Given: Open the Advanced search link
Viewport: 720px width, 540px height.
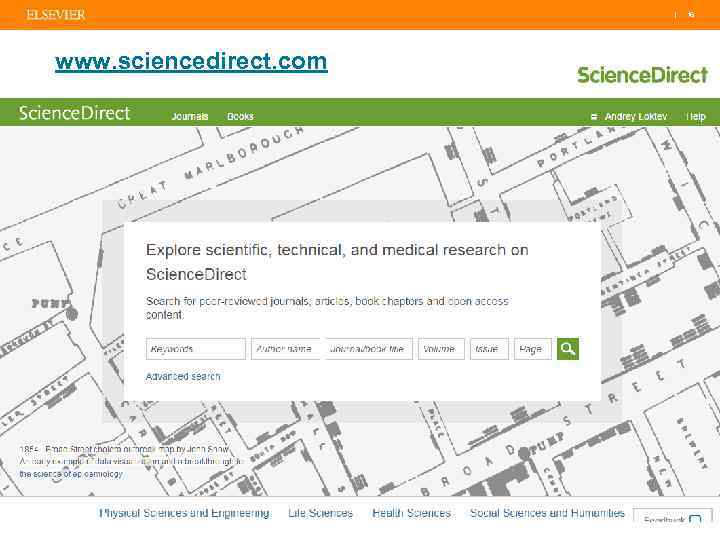Looking at the screenshot, I should tap(183, 377).
